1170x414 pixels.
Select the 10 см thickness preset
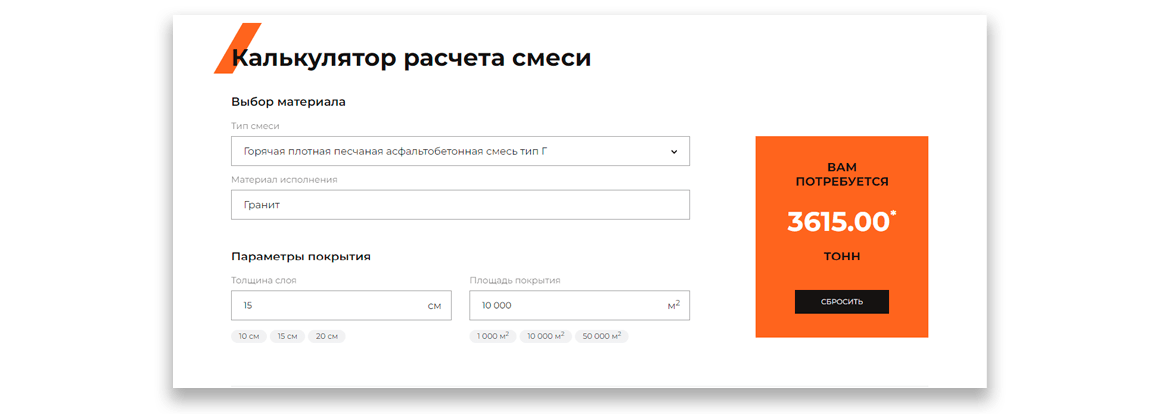coord(248,336)
